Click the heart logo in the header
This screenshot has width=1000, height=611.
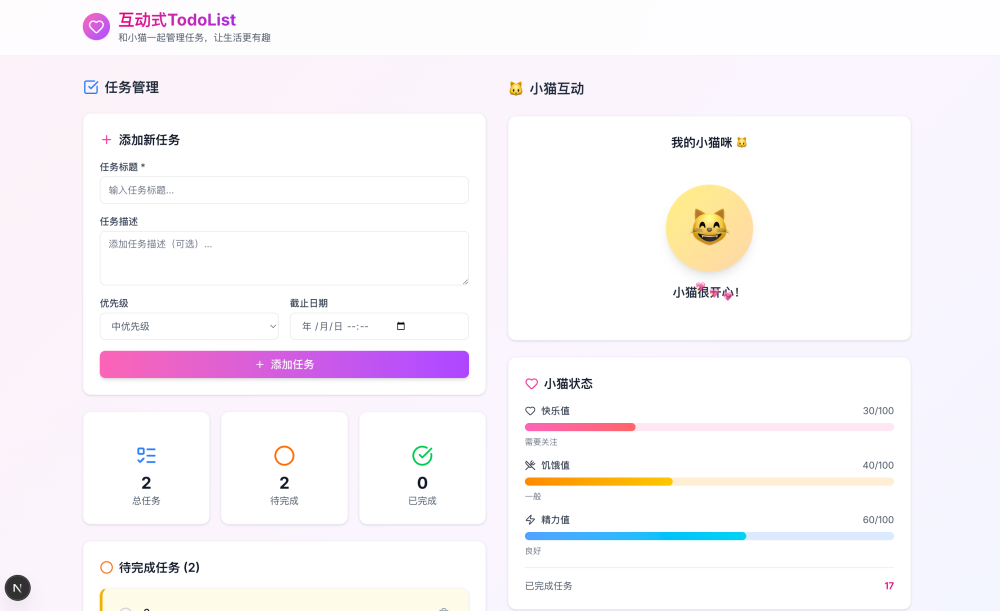pos(96,27)
